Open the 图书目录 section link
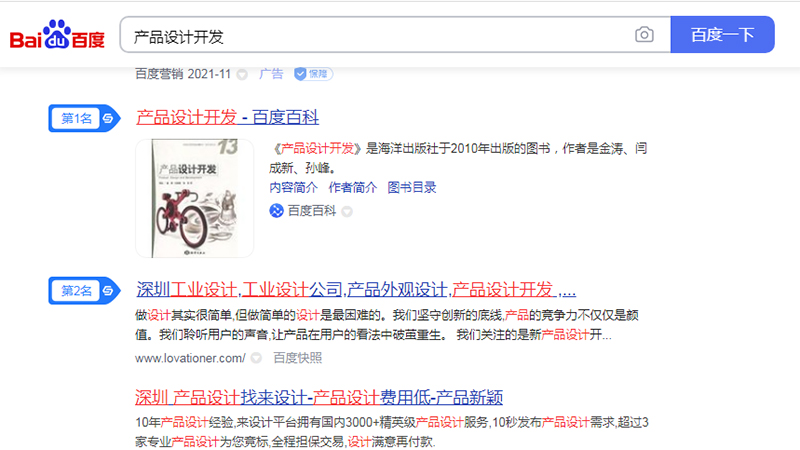This screenshot has width=800, height=450. point(412,187)
